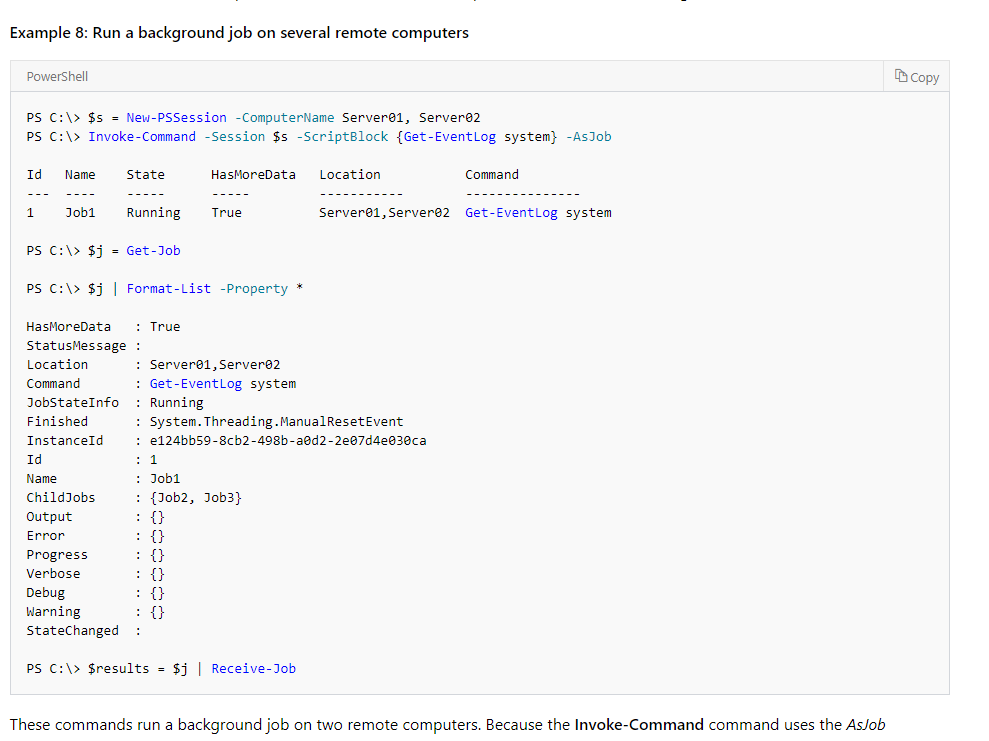Select the PowerShell tab label

coord(57,76)
